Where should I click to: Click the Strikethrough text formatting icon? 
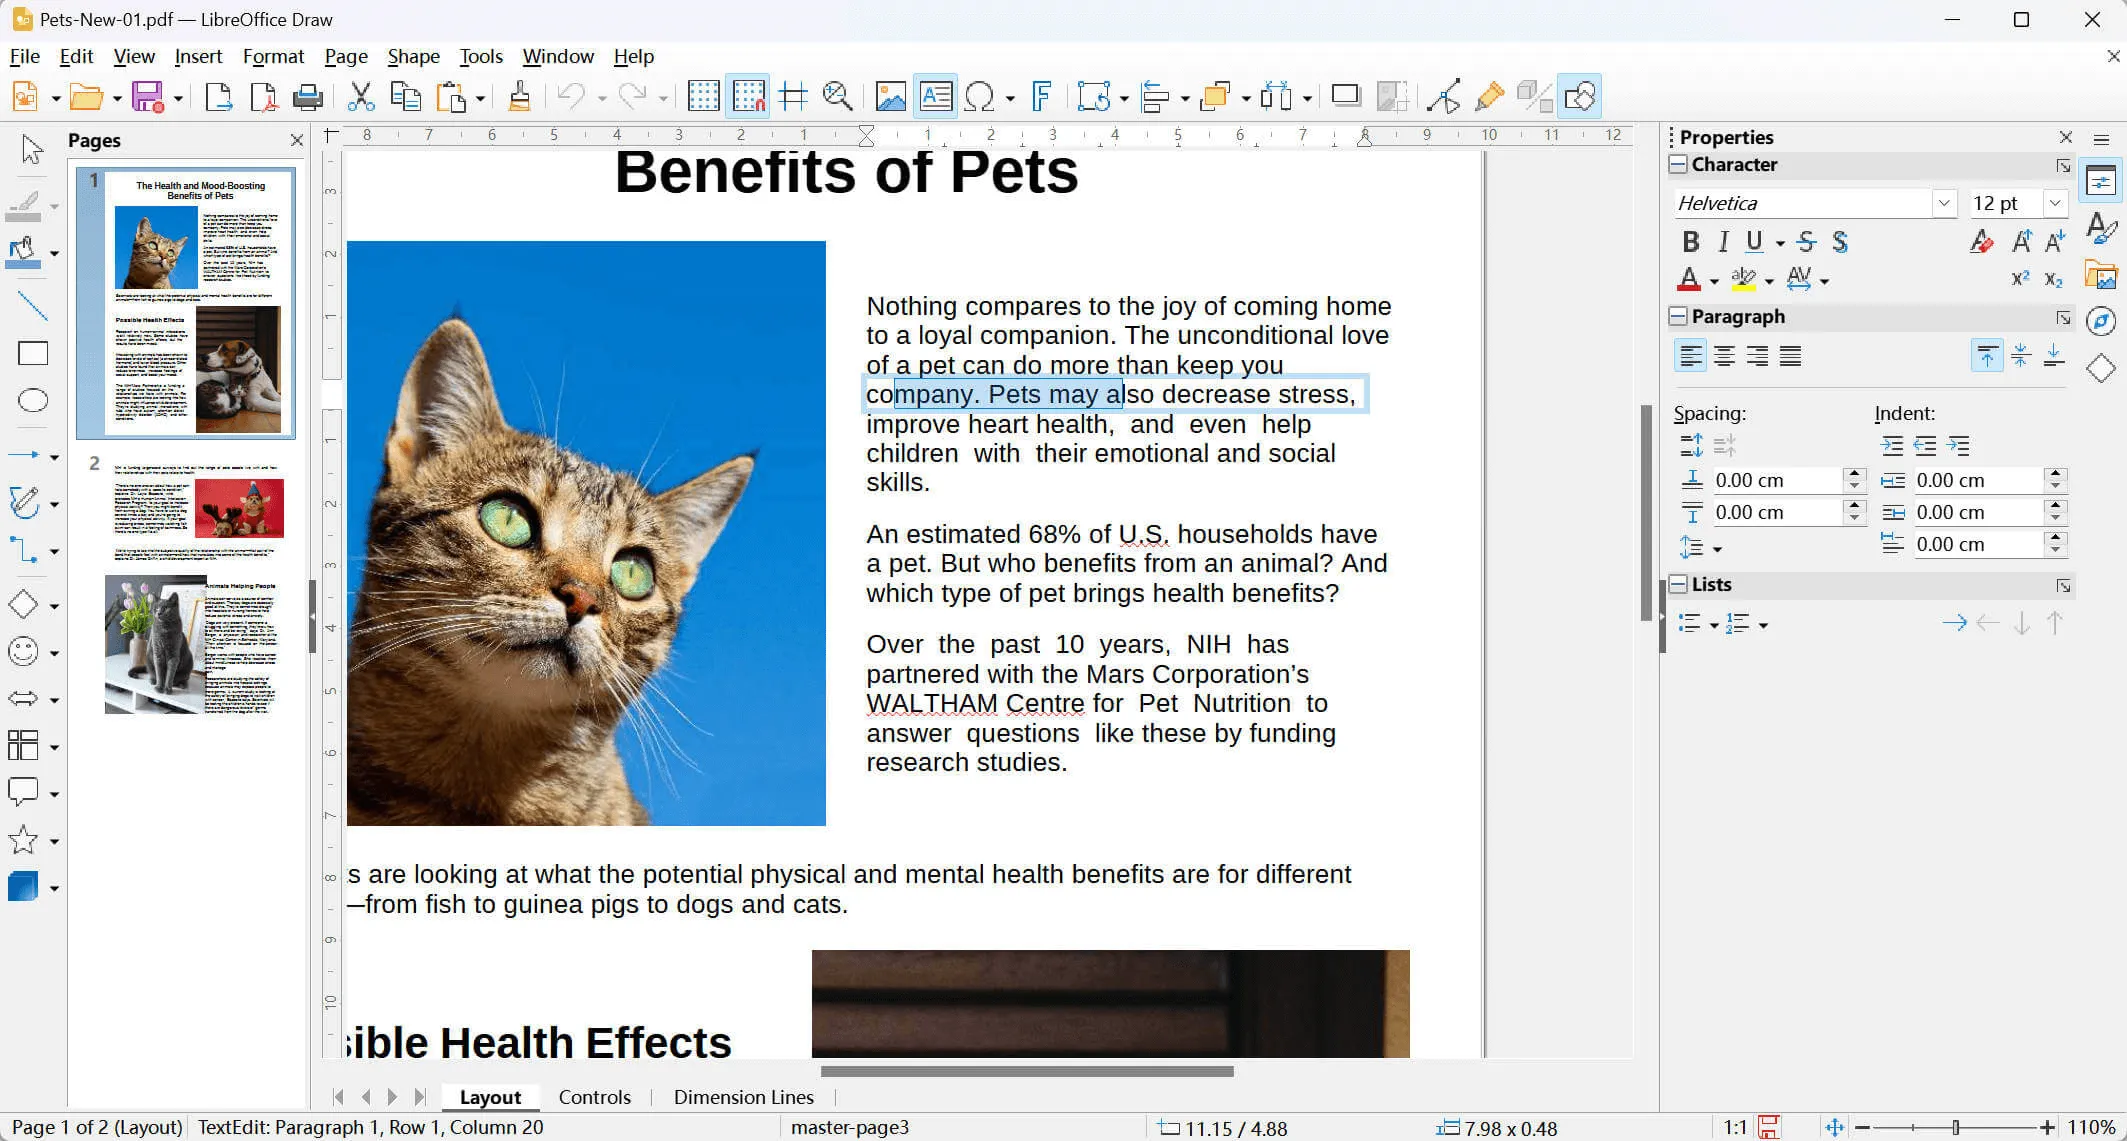1810,241
